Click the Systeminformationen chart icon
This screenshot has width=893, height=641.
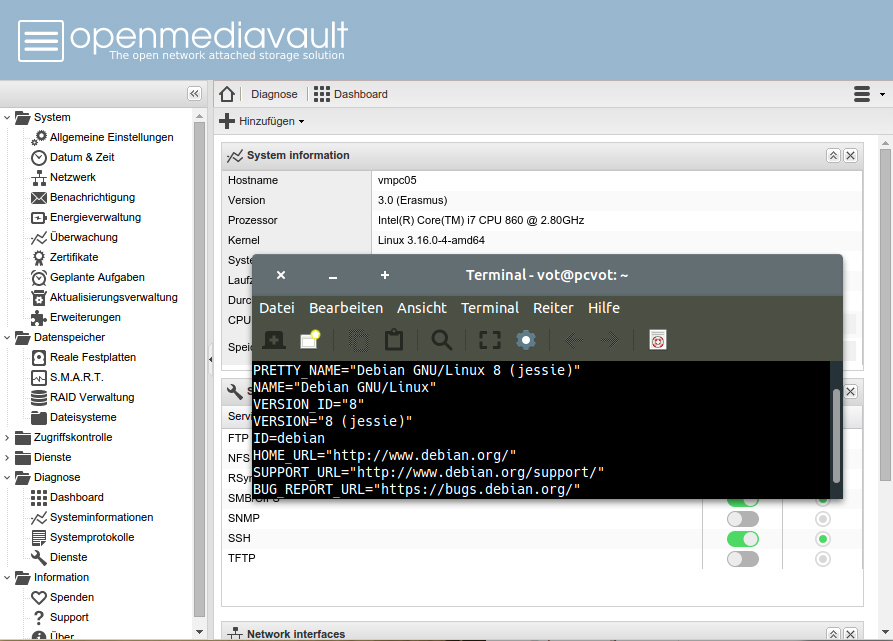click(x=39, y=517)
